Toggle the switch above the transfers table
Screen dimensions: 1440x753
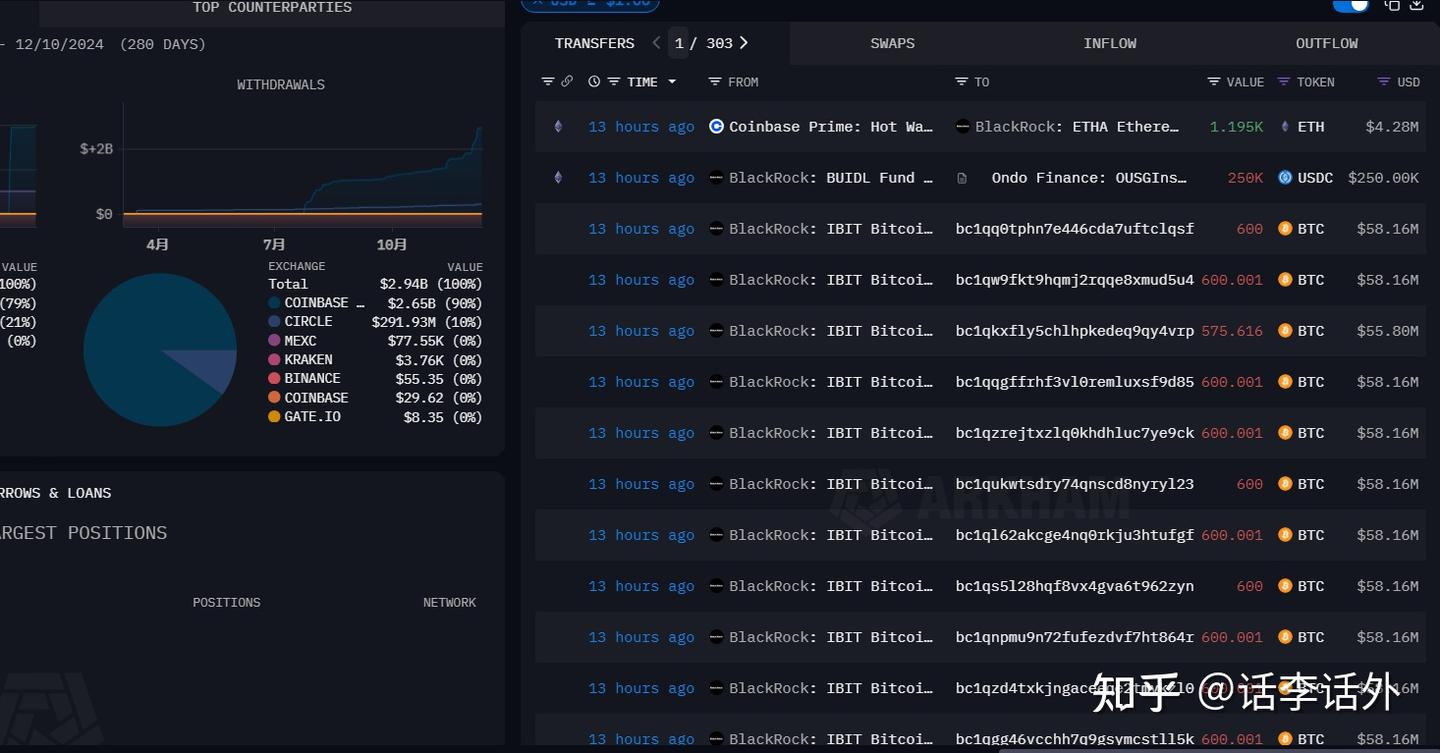click(x=1351, y=5)
